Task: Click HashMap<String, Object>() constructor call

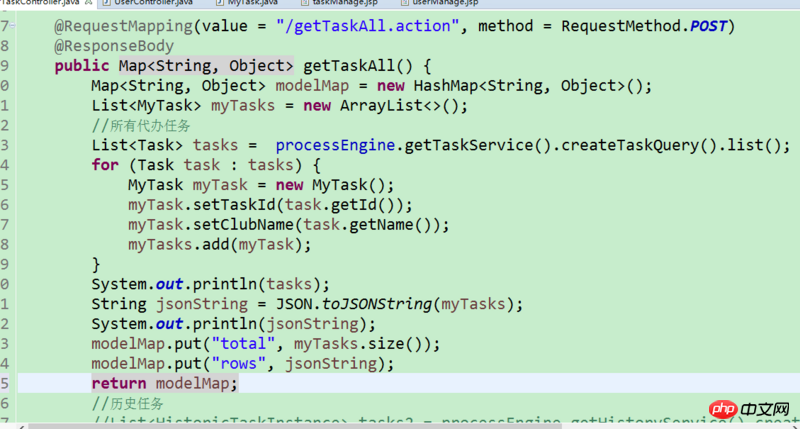Action: tap(526, 86)
